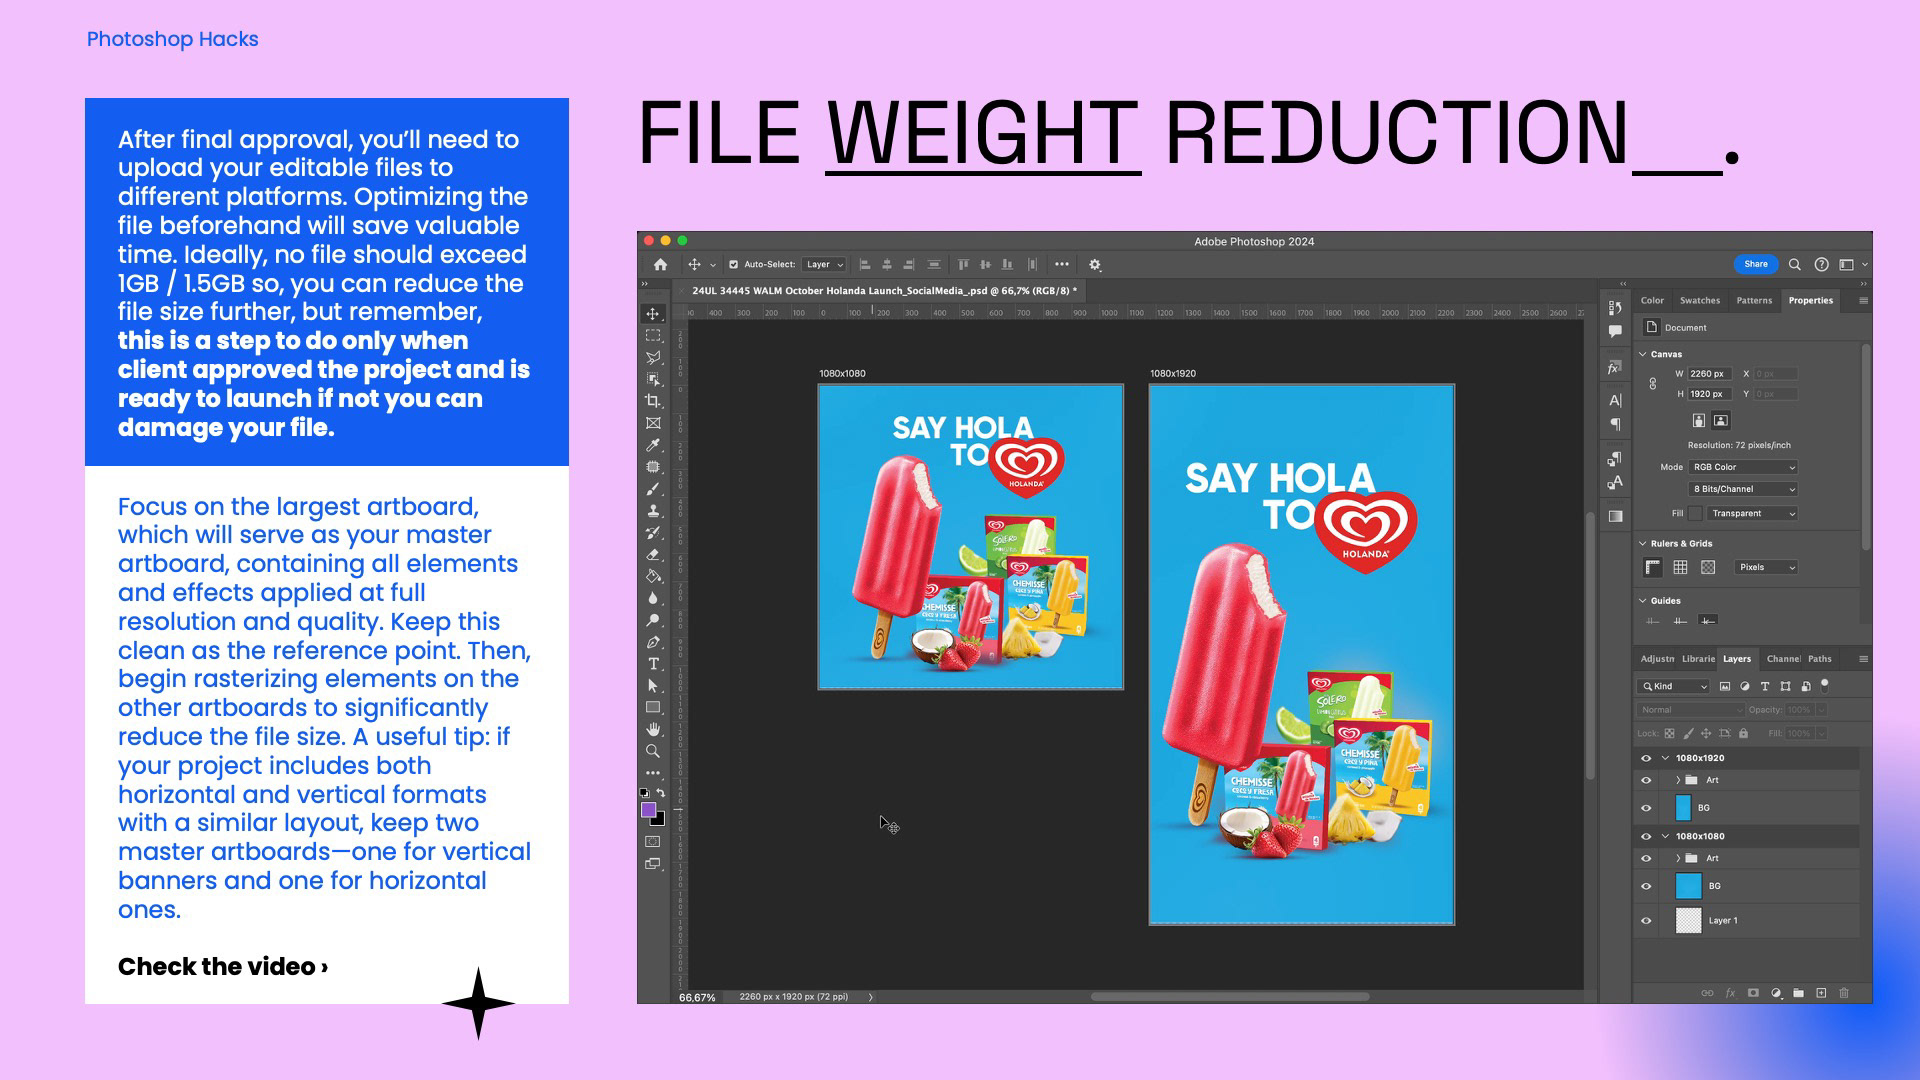This screenshot has width=1920, height=1080.
Task: Open the options bar gear settings
Action: (x=1095, y=265)
